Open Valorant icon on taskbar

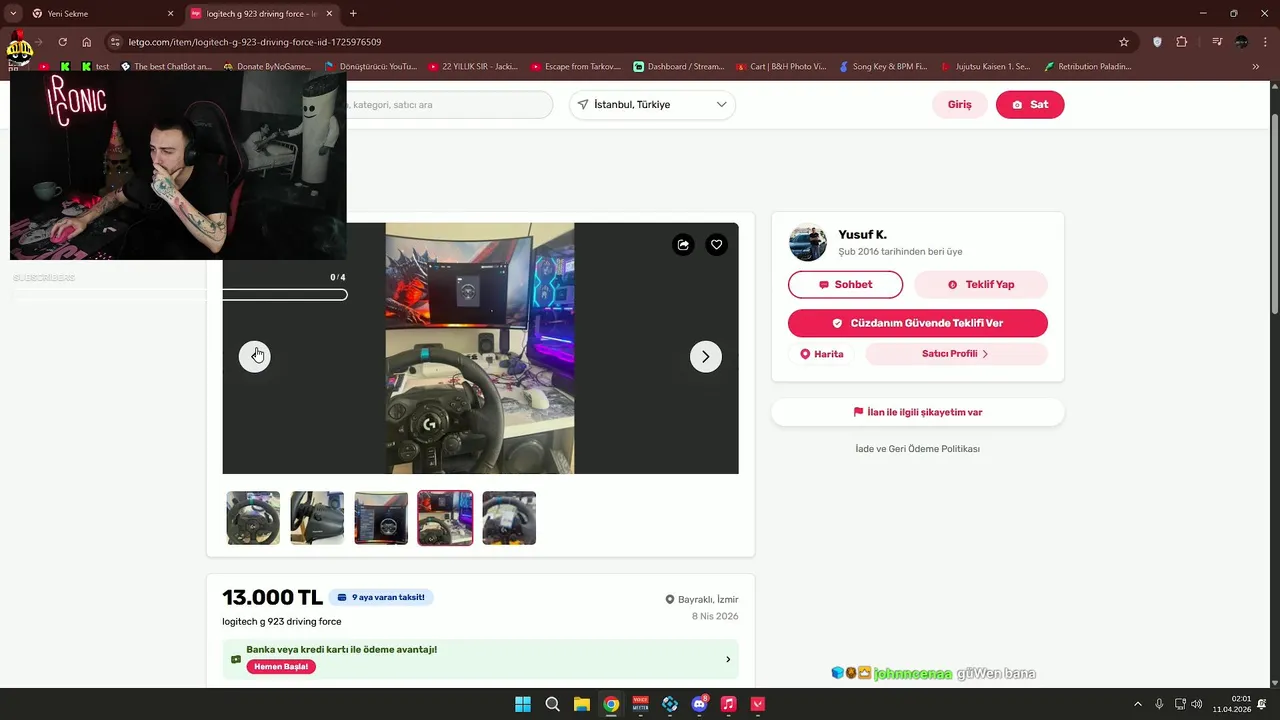(758, 704)
